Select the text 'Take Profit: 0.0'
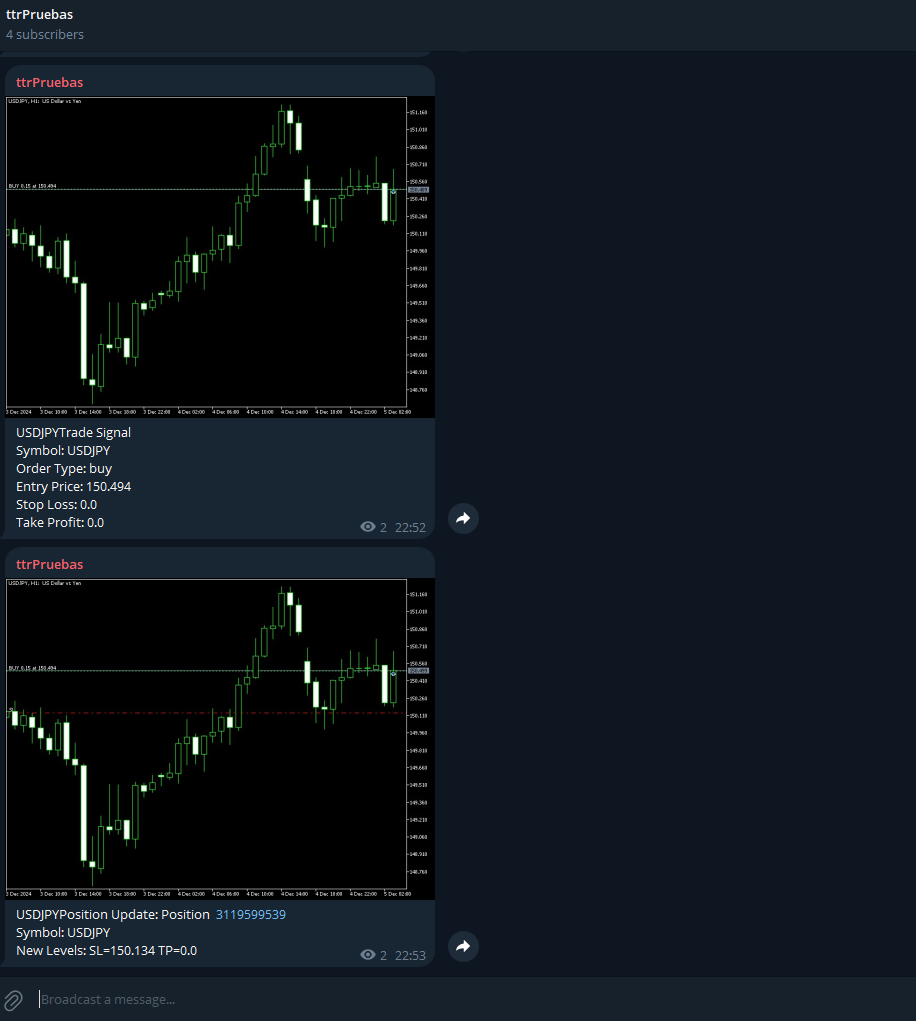 [60, 522]
